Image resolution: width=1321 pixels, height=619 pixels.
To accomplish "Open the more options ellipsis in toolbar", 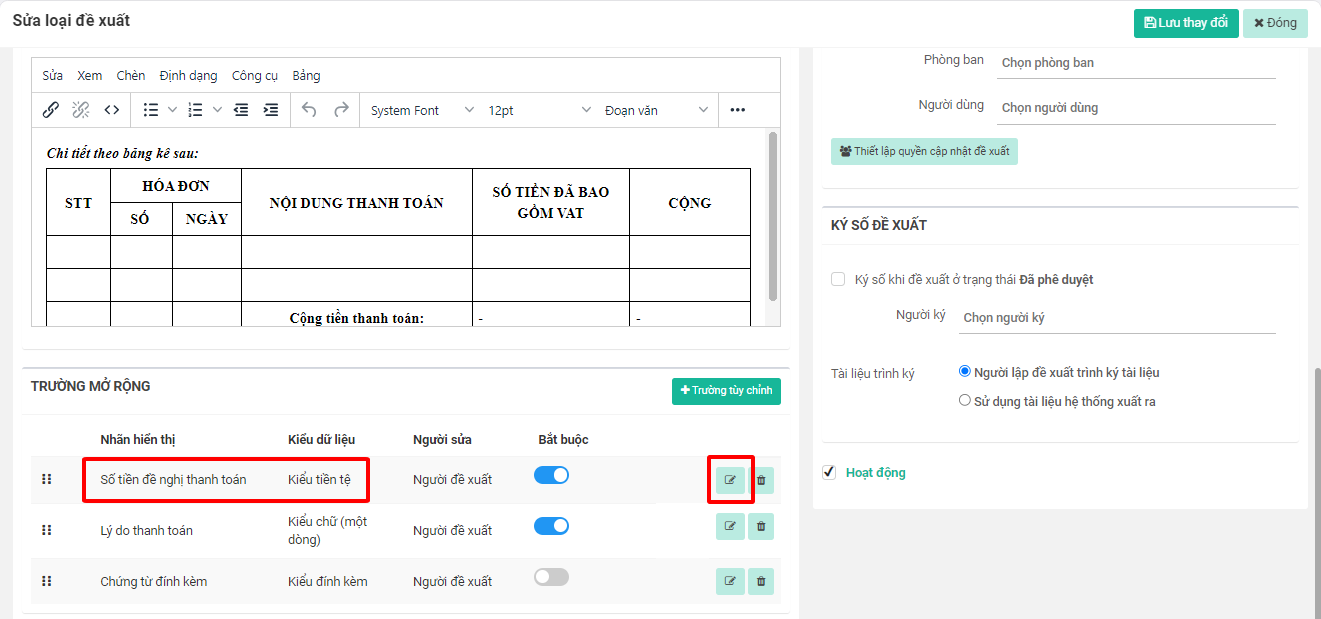I will (737, 110).
